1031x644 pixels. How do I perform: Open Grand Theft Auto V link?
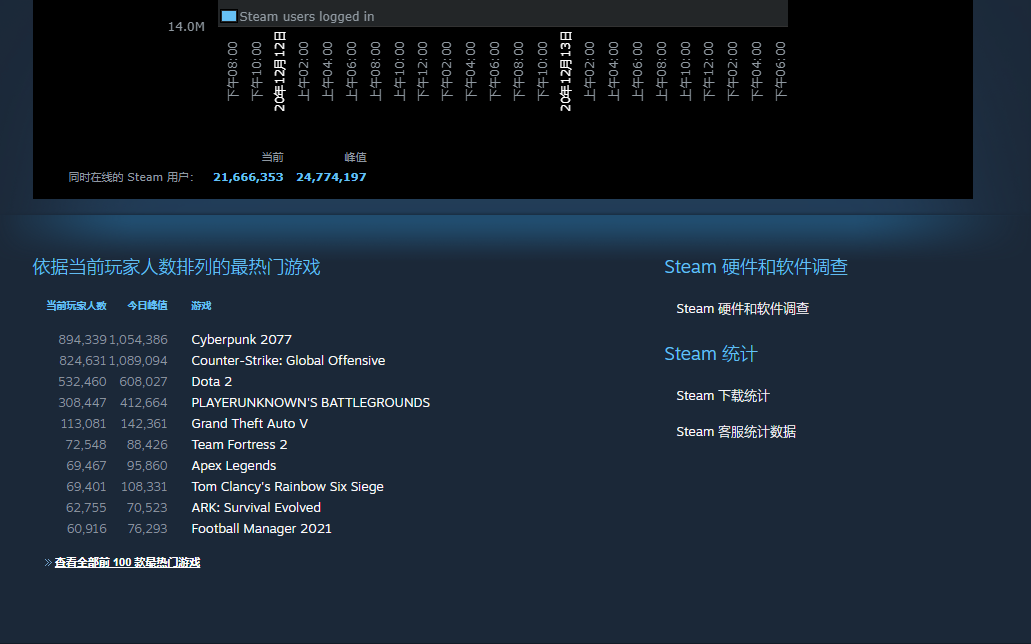coord(250,424)
